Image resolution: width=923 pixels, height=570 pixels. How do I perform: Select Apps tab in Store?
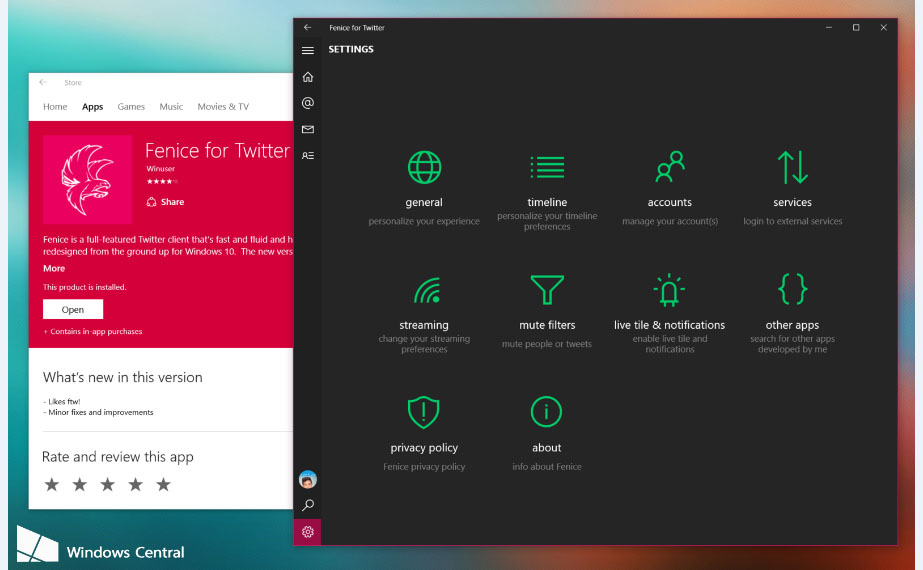92,107
